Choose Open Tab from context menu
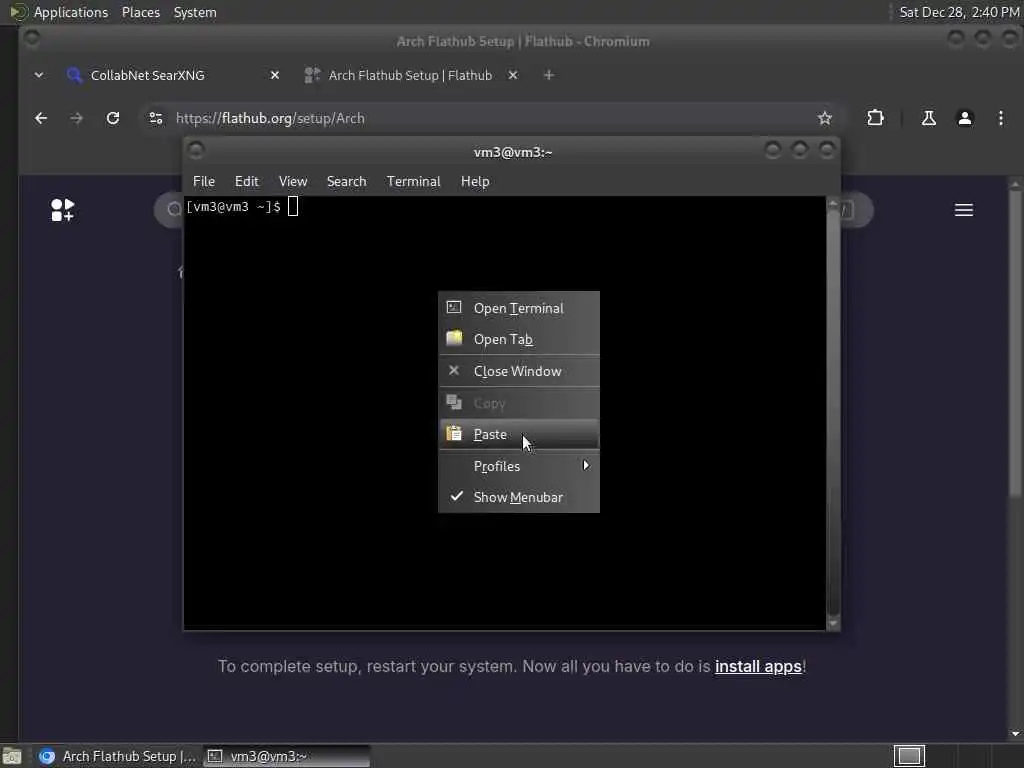Image resolution: width=1024 pixels, height=768 pixels. click(519, 340)
